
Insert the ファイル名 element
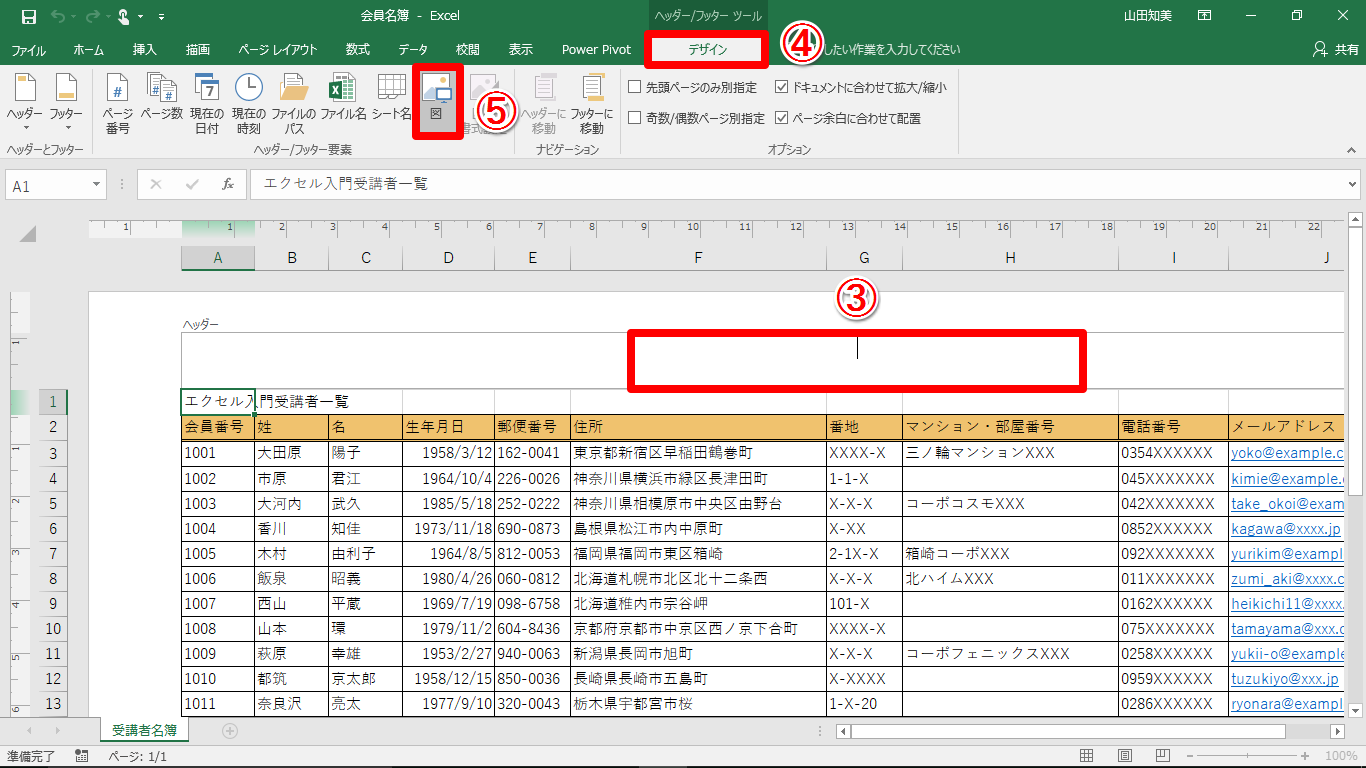[x=343, y=97]
